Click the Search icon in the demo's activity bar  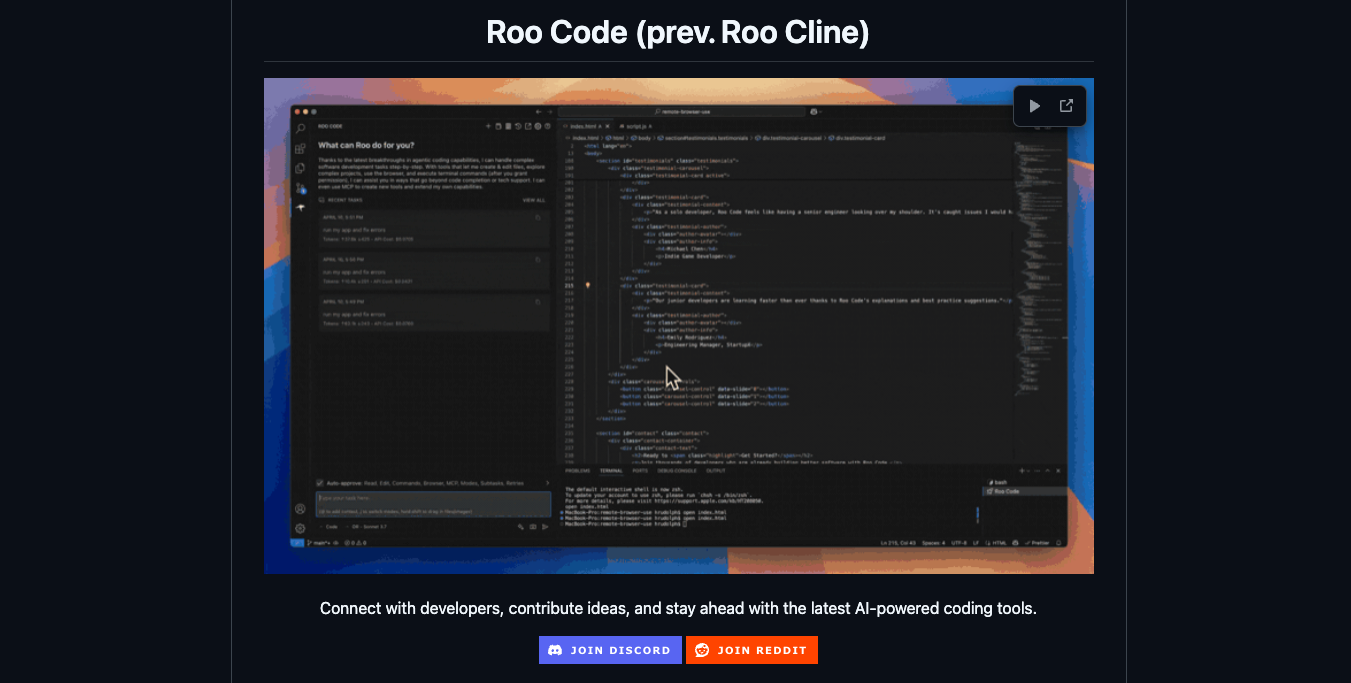point(300,128)
